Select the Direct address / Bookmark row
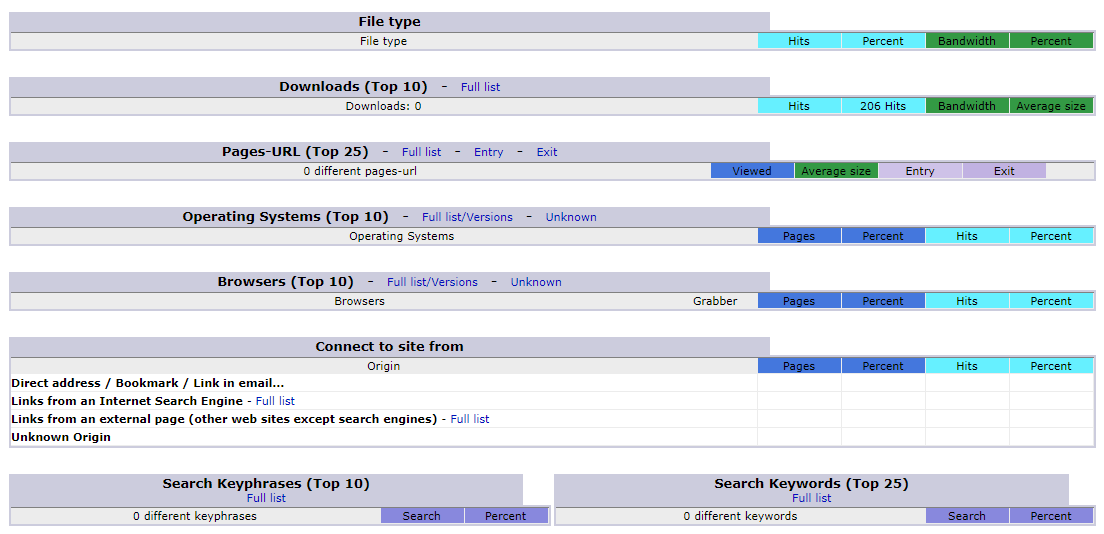Screen dimensions: 1104x534 147,383
